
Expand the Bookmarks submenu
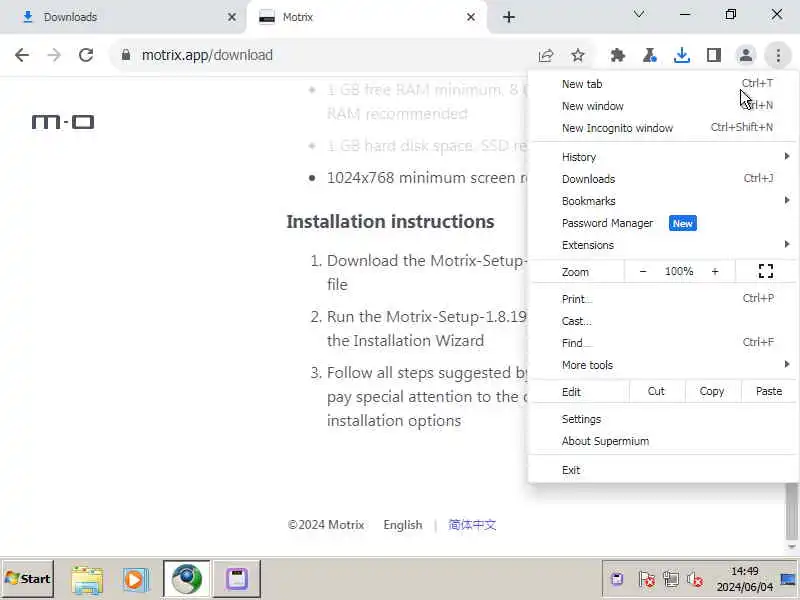(663, 201)
